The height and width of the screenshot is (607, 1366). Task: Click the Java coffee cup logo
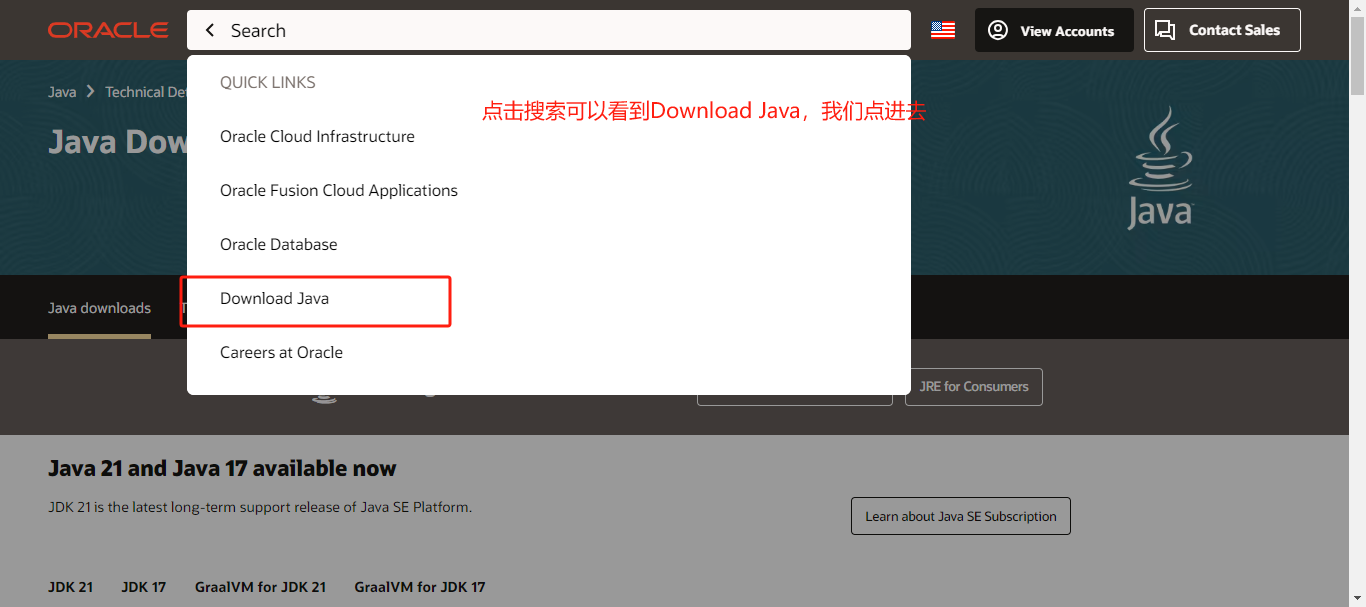[x=1161, y=168]
